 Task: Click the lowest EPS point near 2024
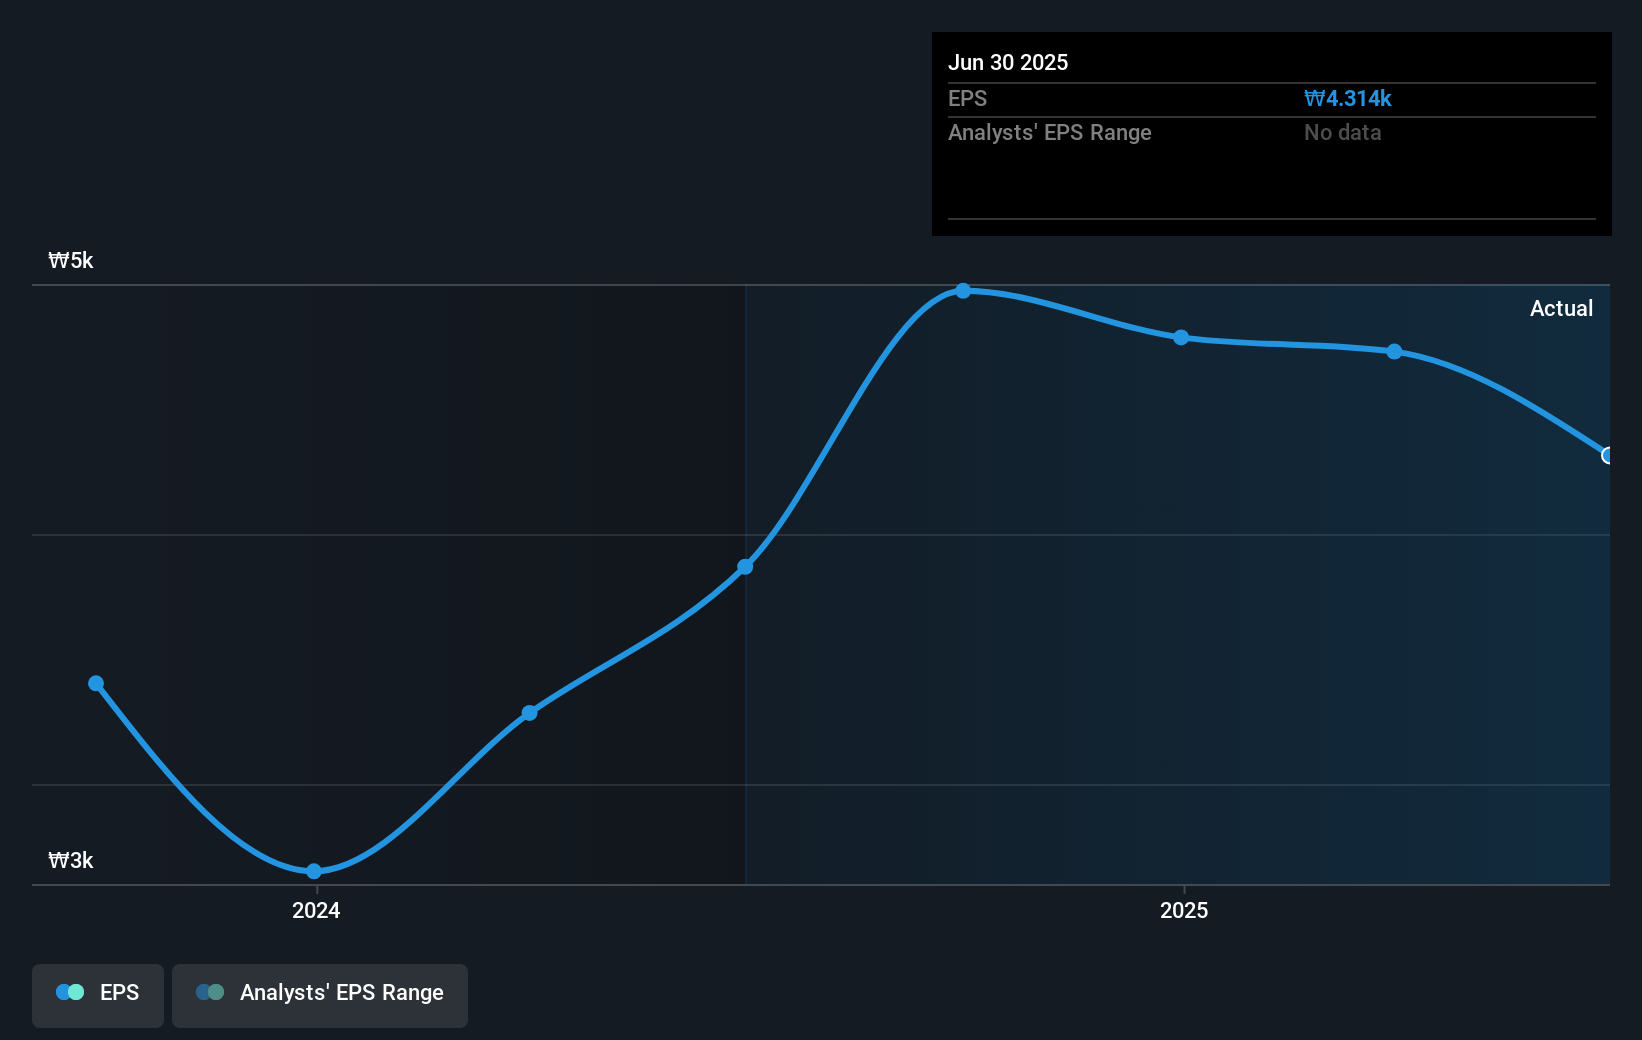click(x=314, y=872)
